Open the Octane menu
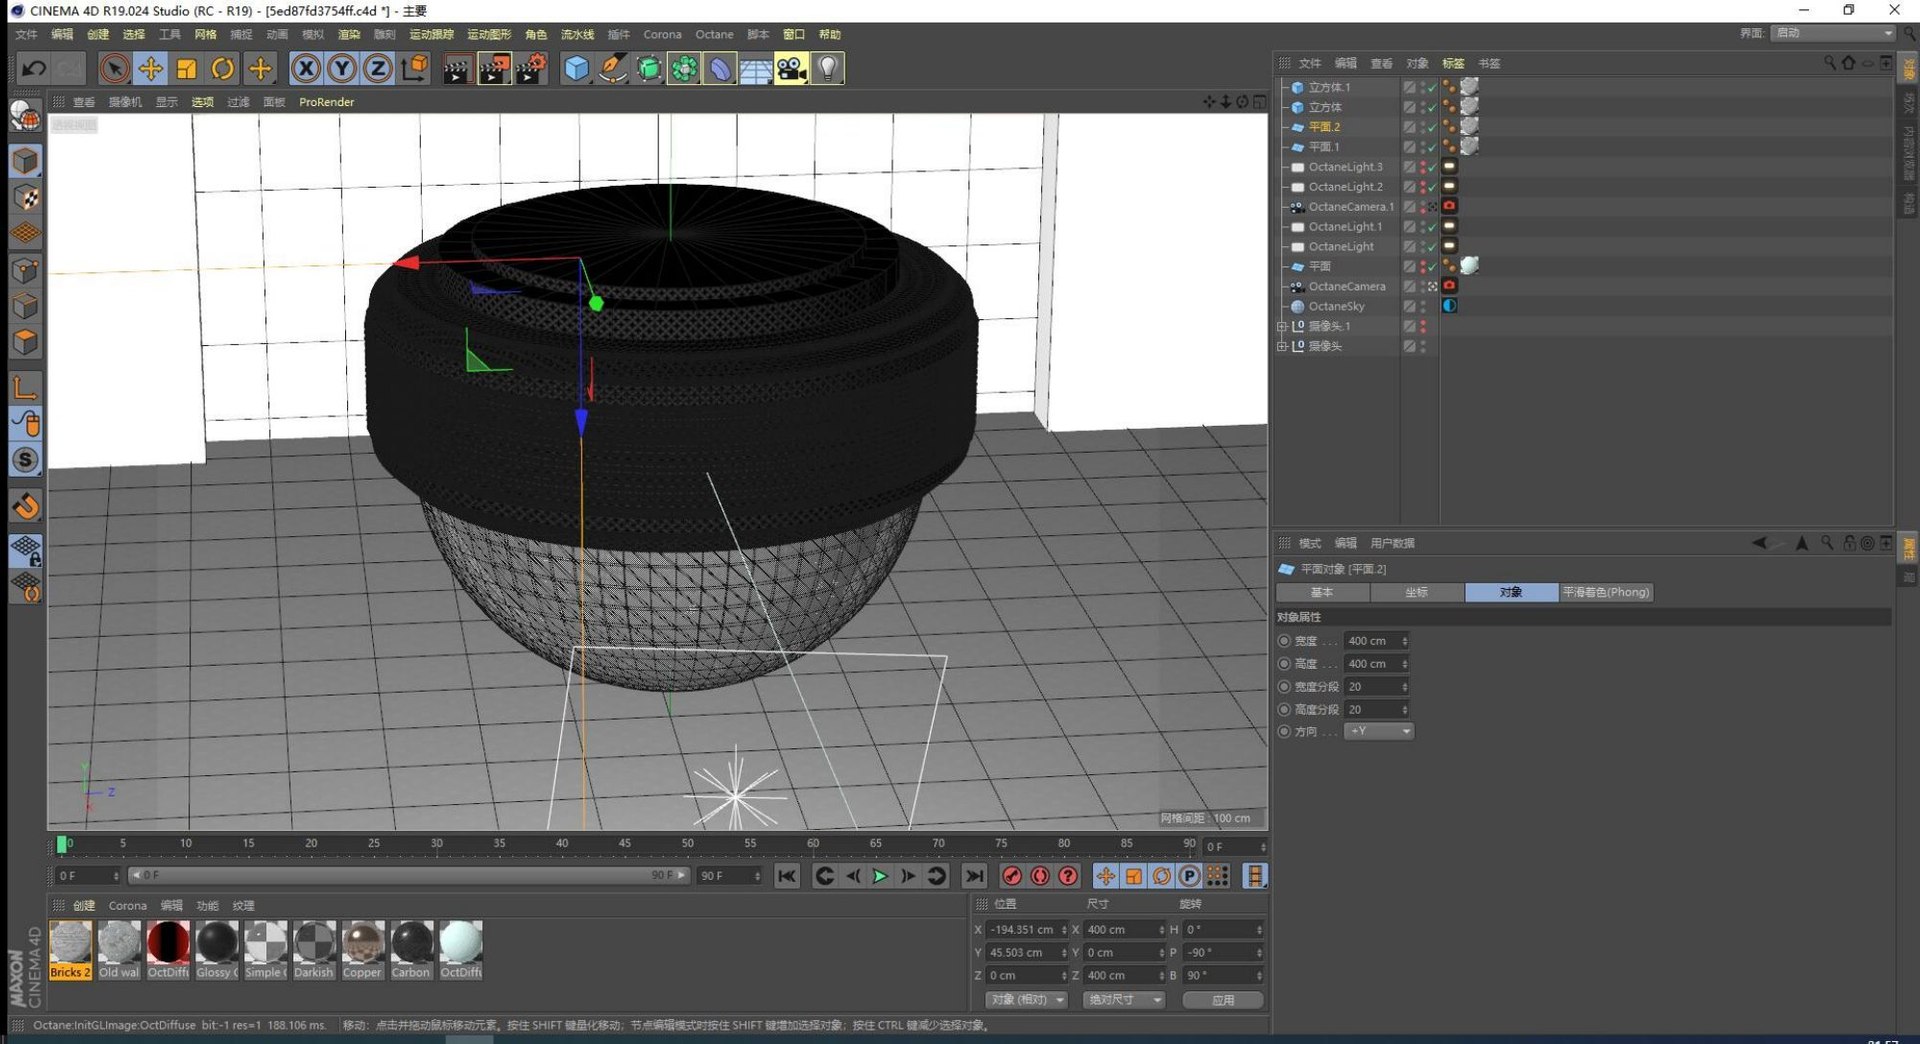This screenshot has height=1044, width=1920. (x=714, y=34)
